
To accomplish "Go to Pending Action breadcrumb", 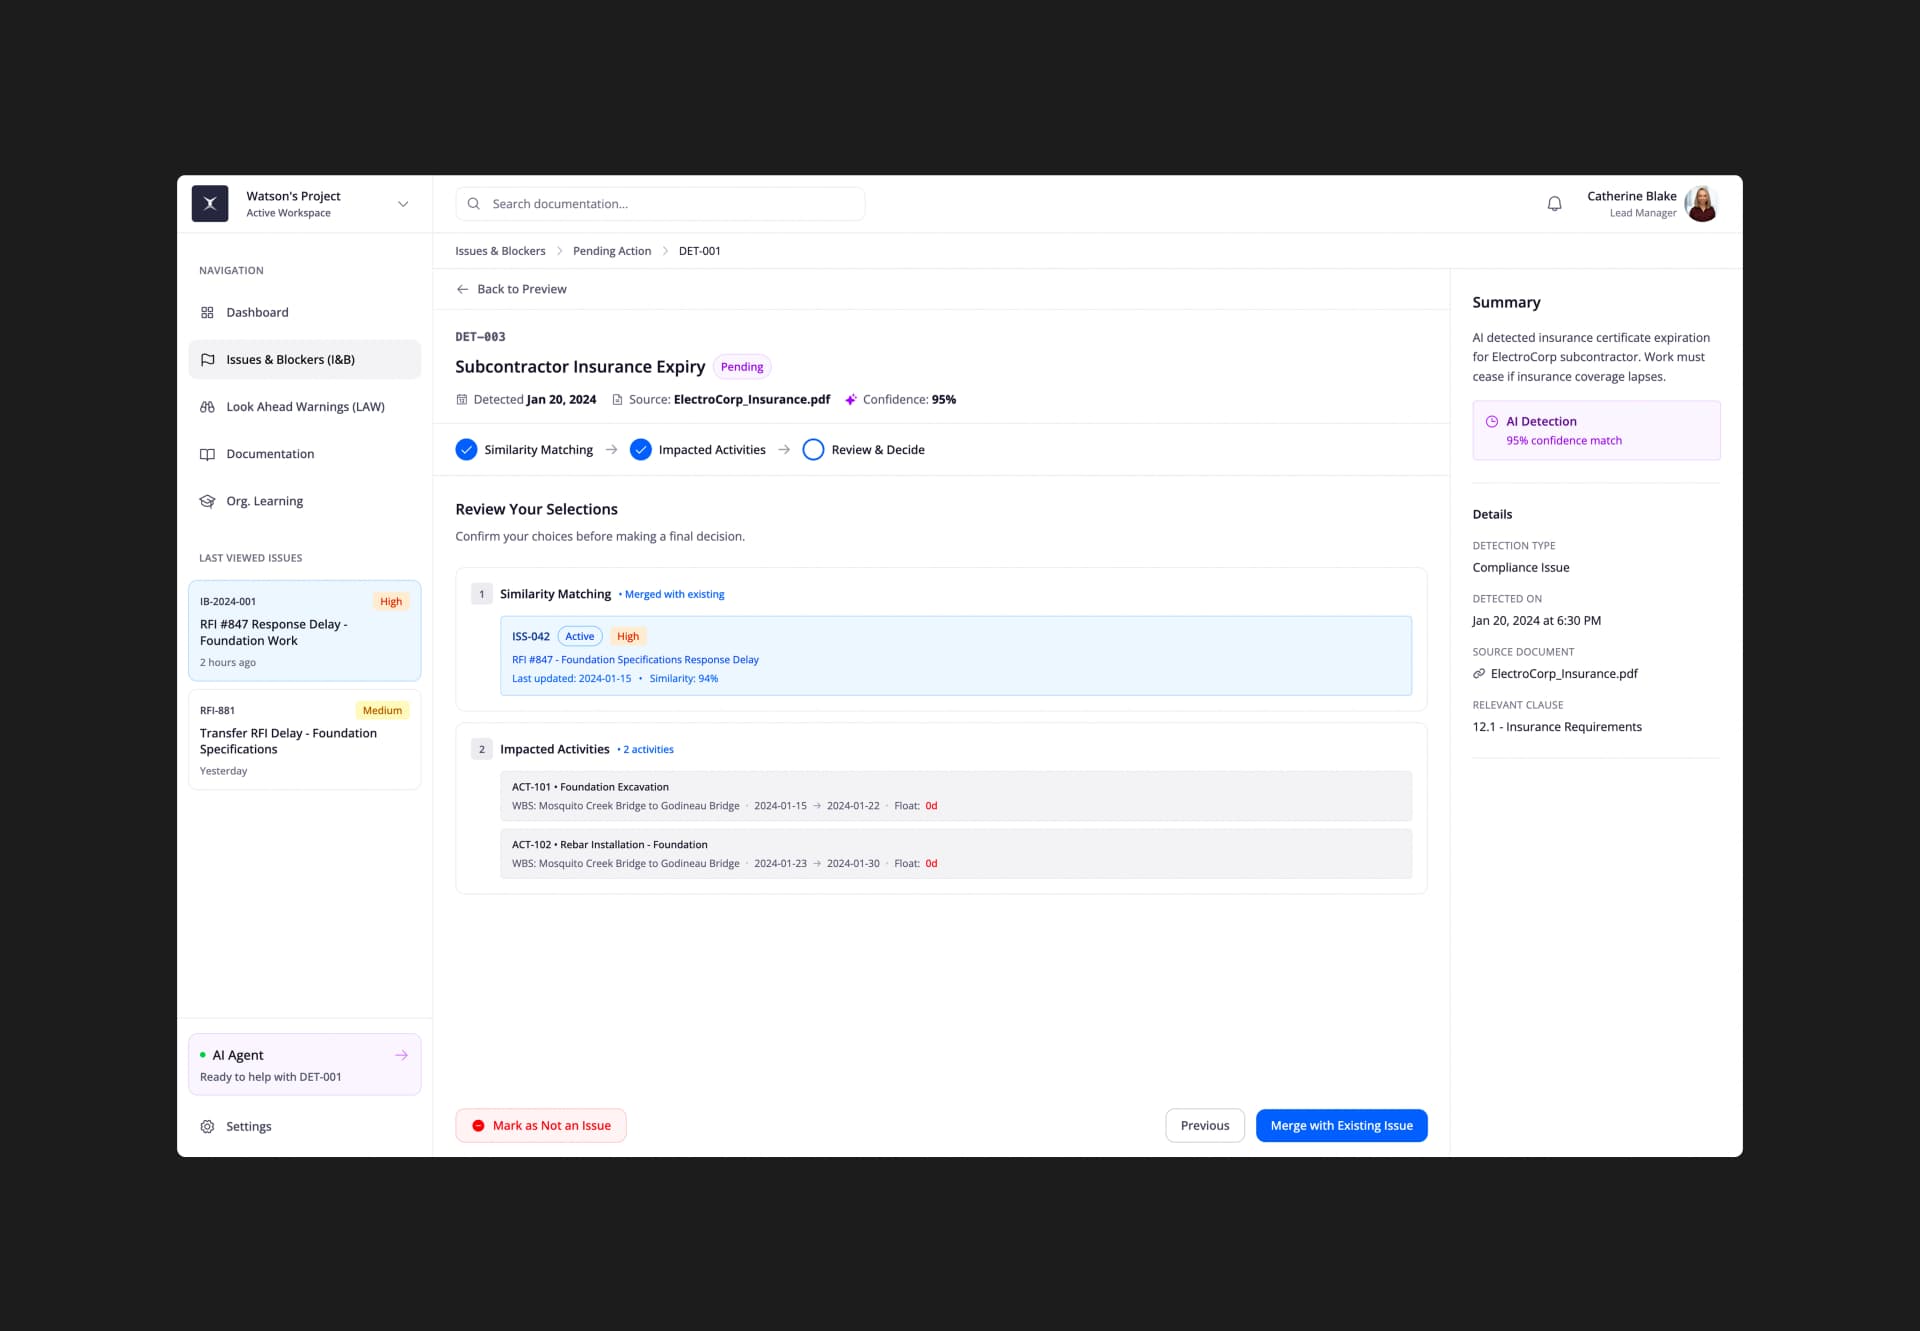I will tap(612, 251).
